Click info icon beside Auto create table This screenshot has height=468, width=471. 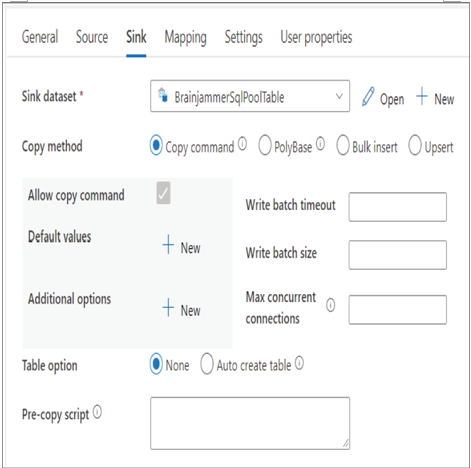(299, 363)
